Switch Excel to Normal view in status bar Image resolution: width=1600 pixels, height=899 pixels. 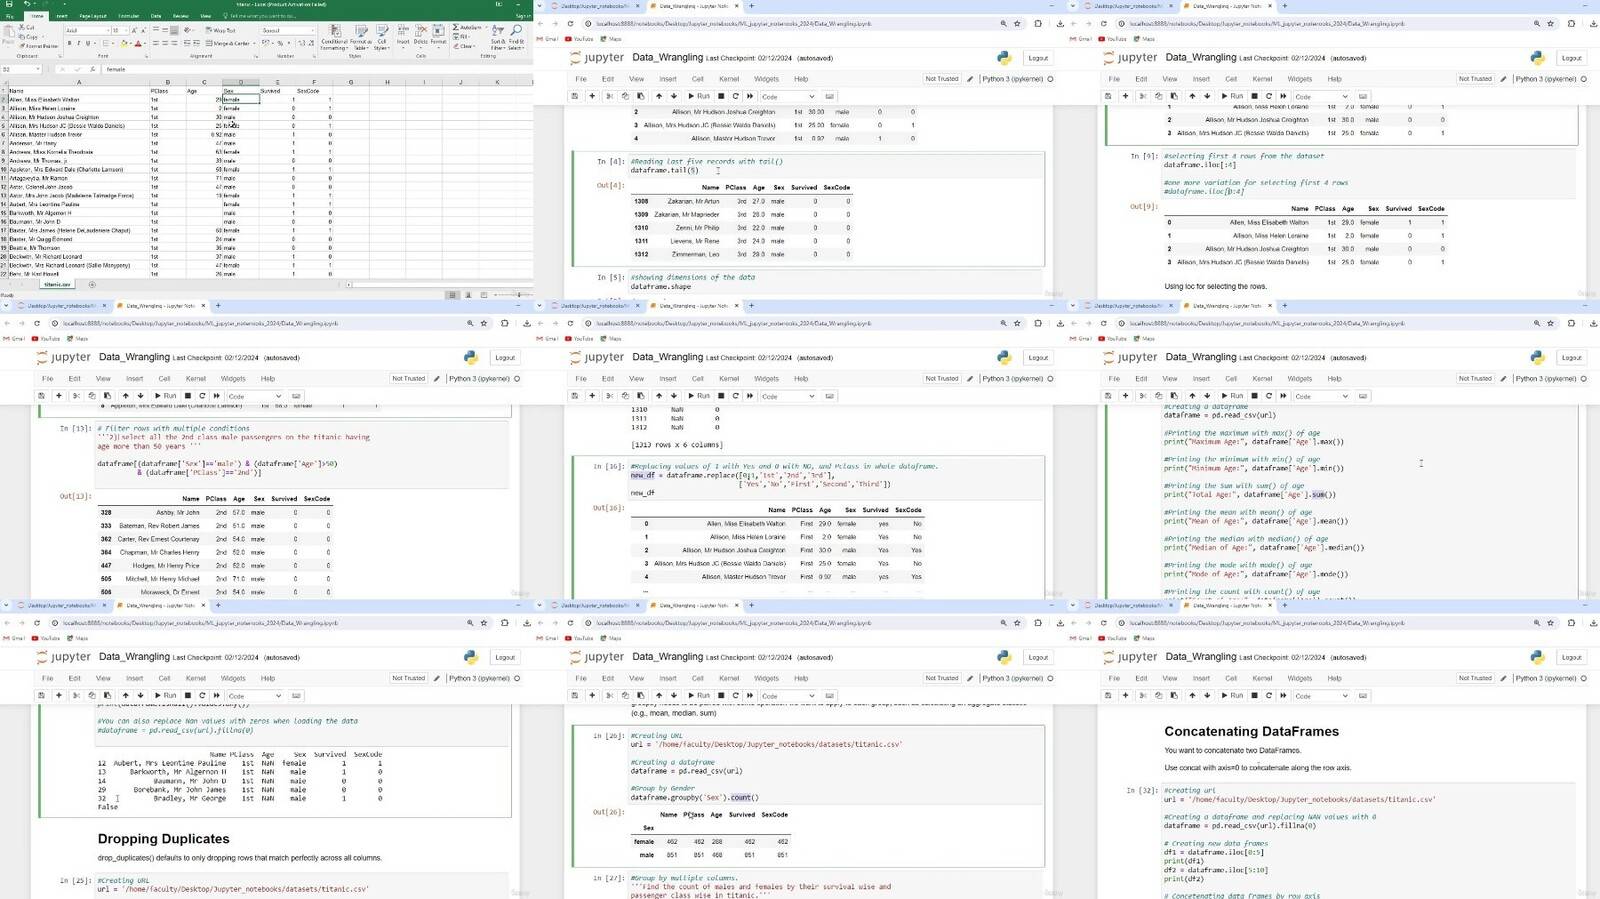[x=453, y=295]
